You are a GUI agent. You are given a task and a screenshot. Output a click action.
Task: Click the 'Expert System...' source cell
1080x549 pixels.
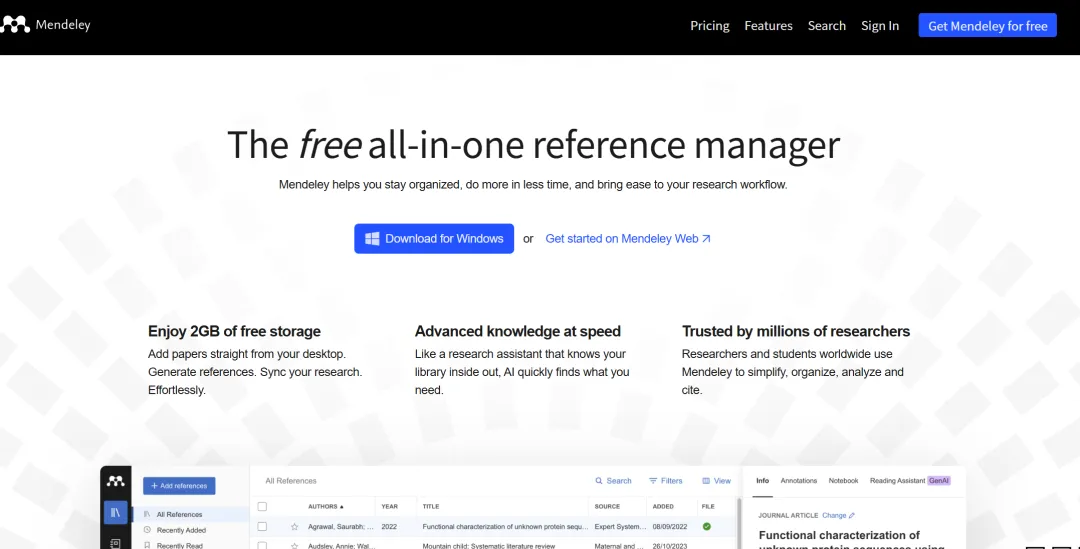(x=619, y=526)
